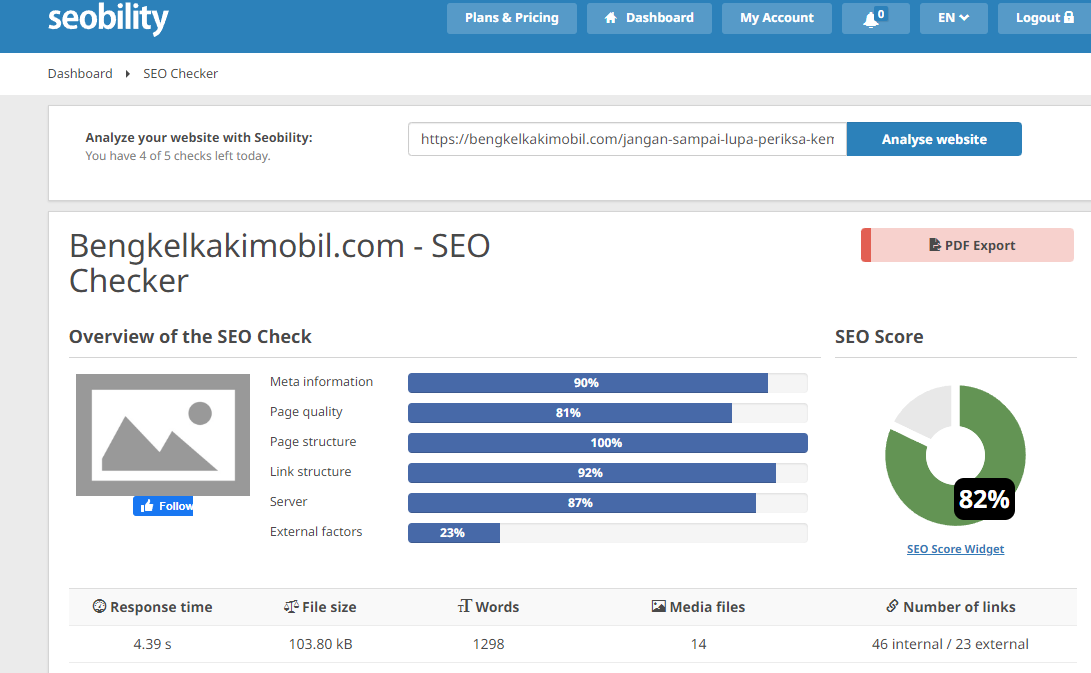Click the Analyse website button

(934, 139)
